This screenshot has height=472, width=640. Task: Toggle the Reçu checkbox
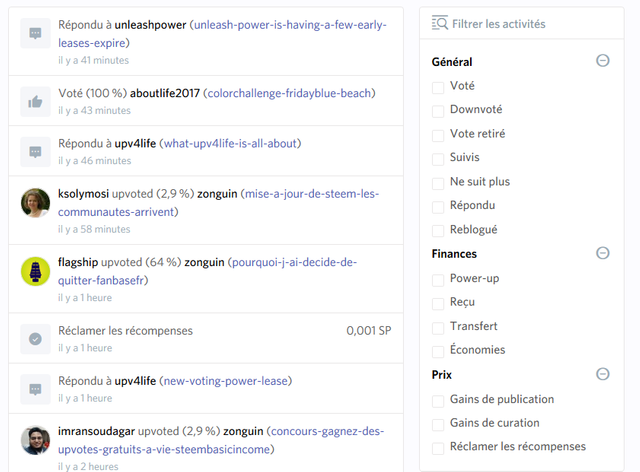438,304
